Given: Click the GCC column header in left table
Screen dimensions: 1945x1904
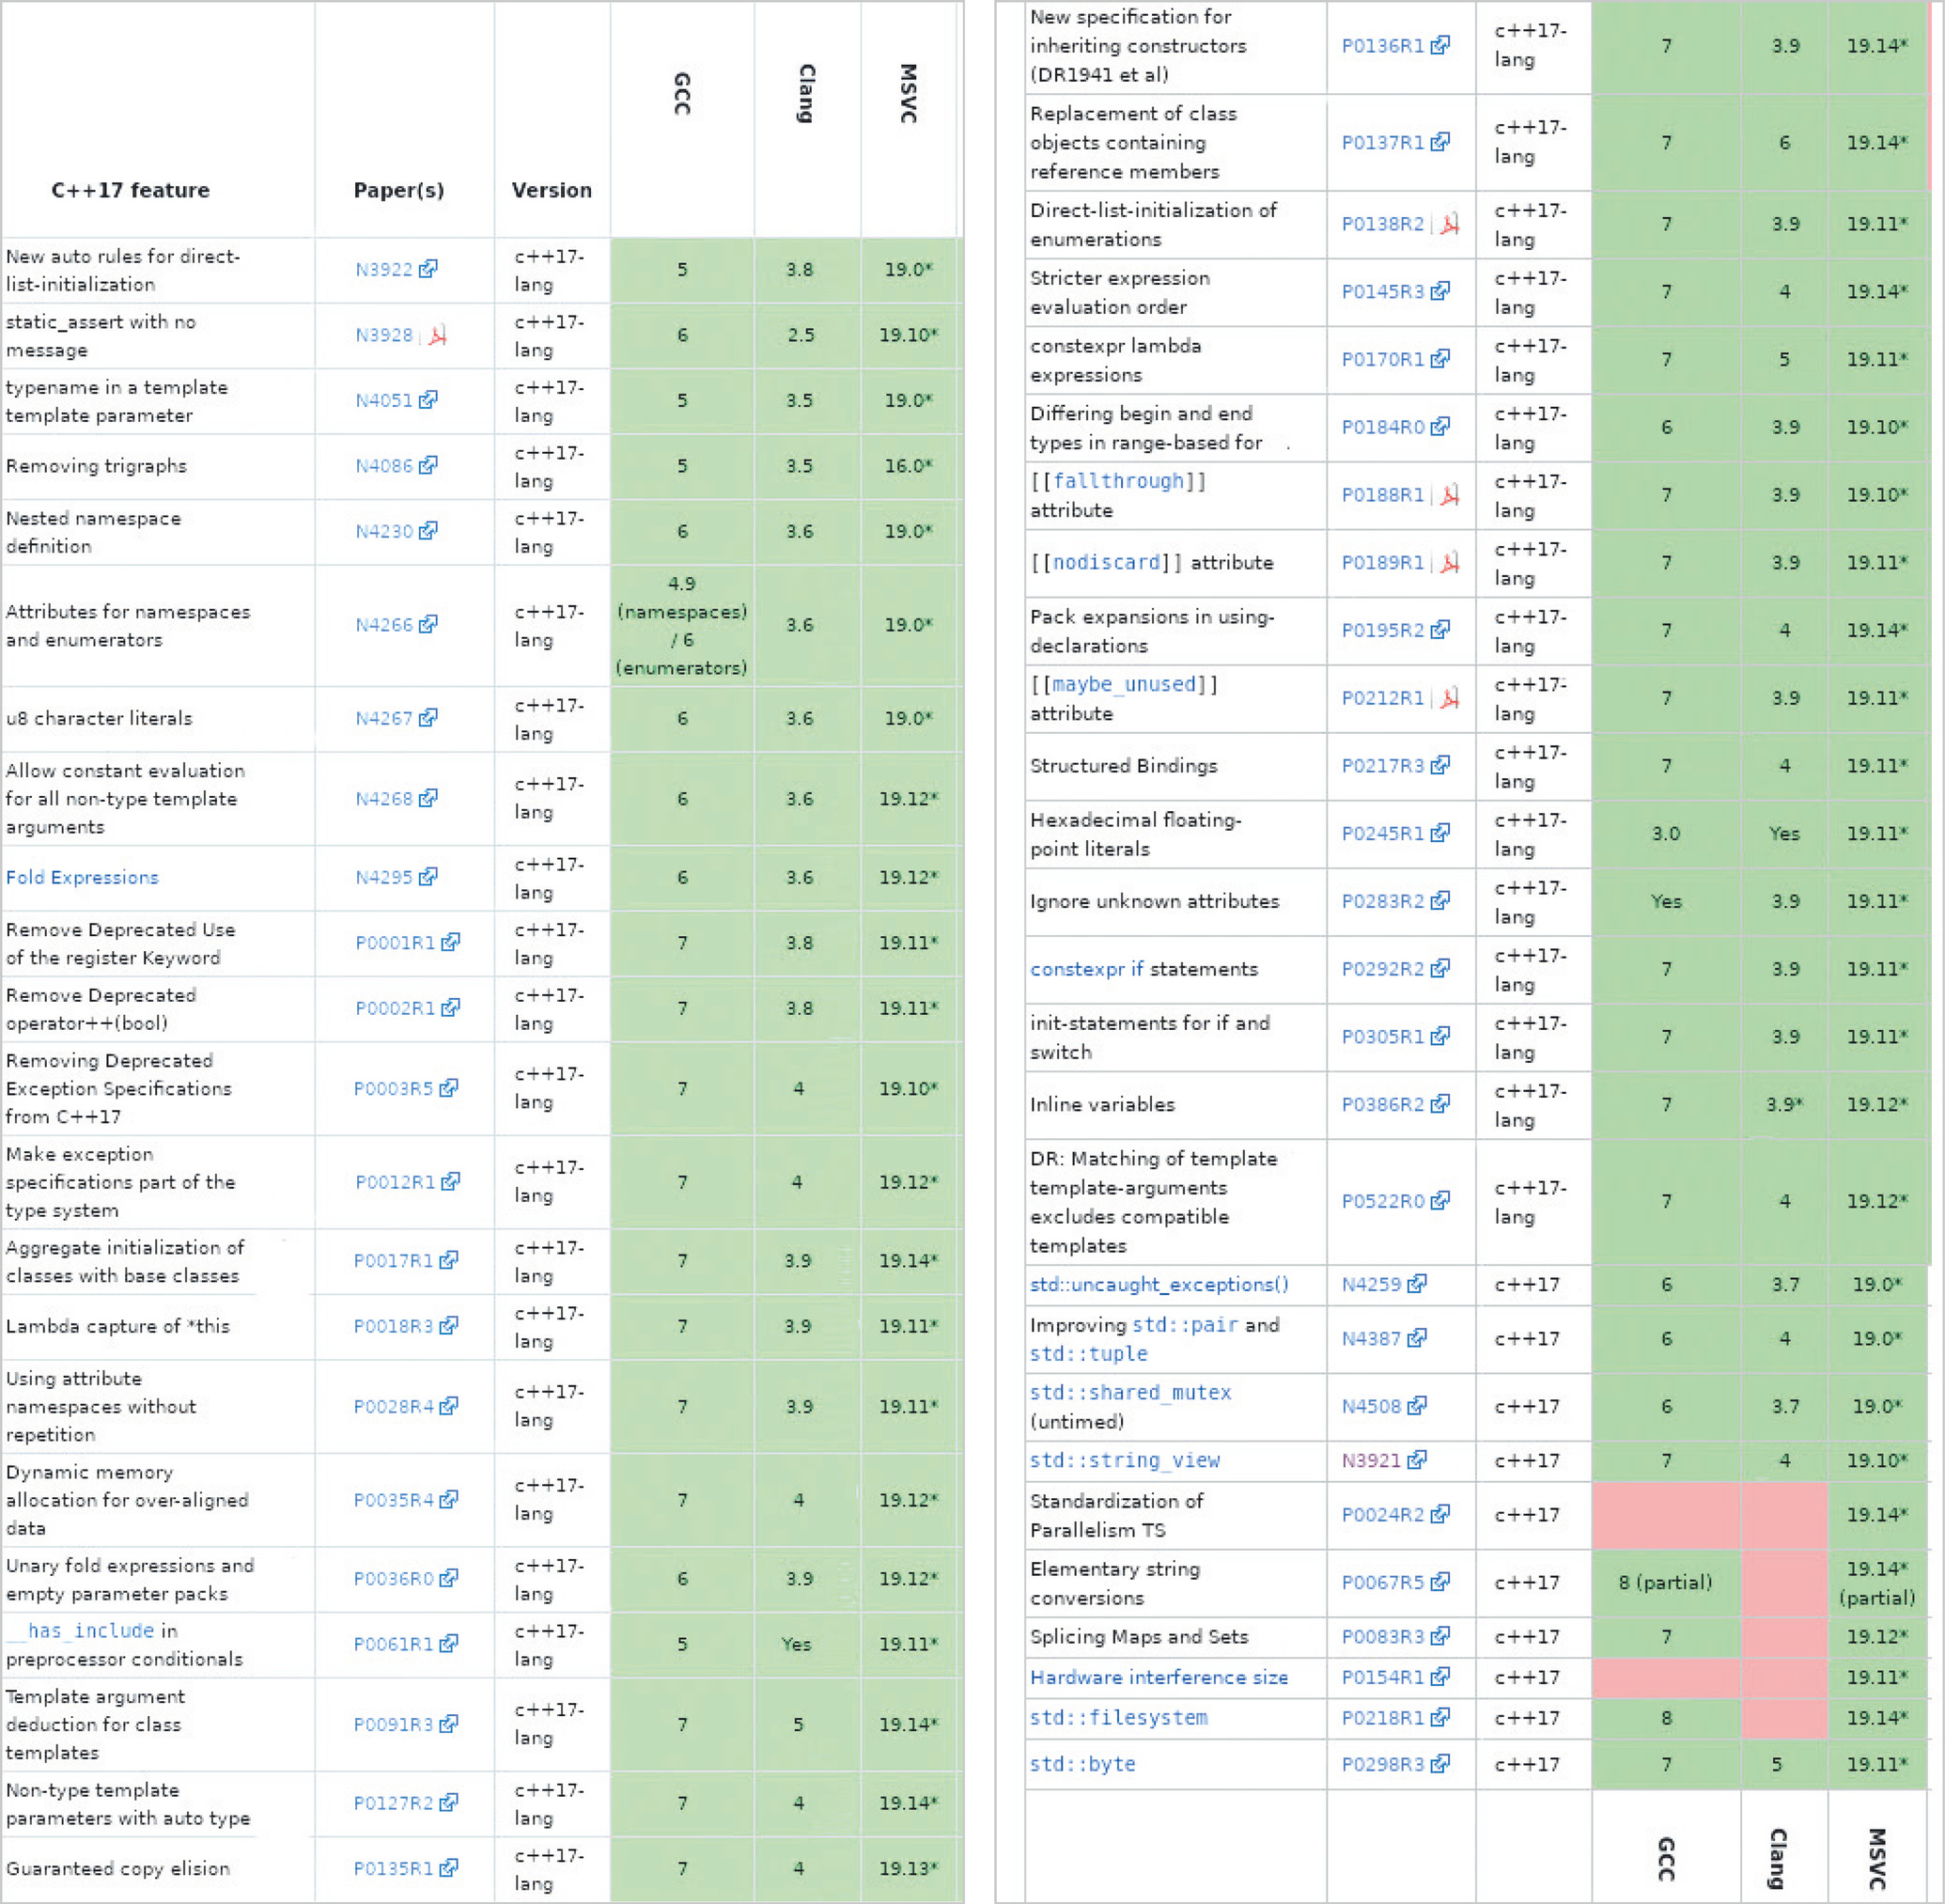Looking at the screenshot, I should tap(682, 94).
